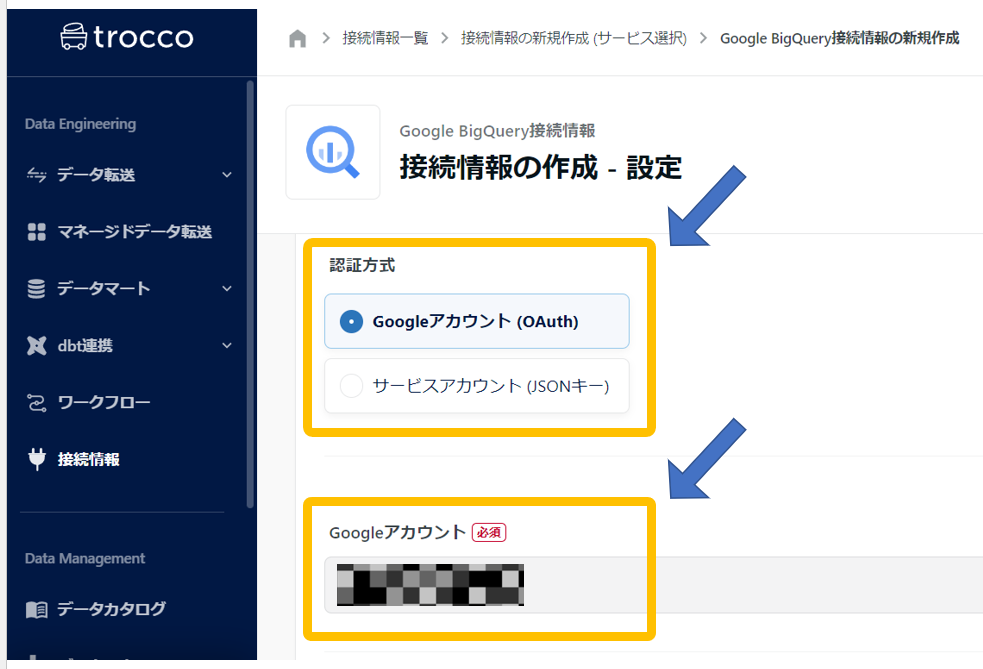Click the ワークフロー flow icon

[x=37, y=403]
